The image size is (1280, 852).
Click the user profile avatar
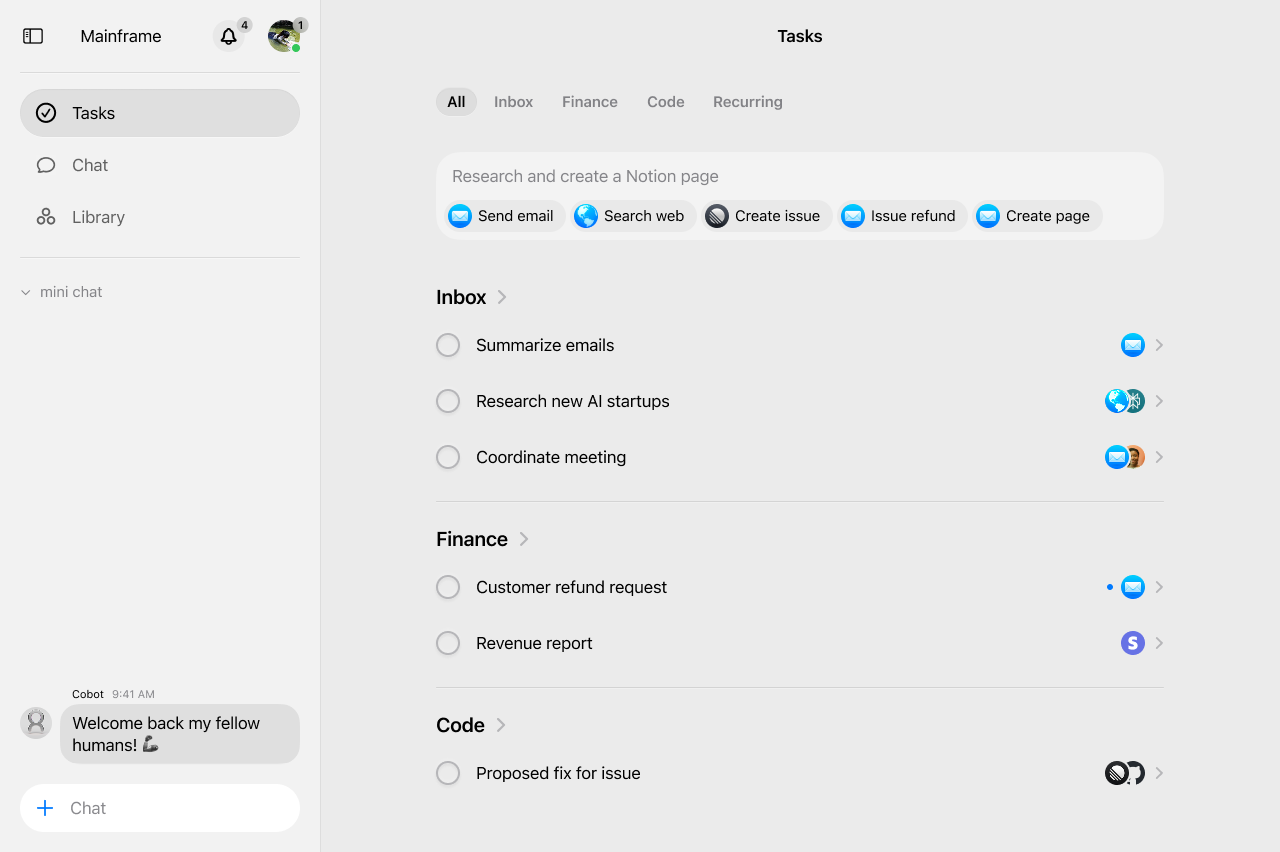(284, 37)
